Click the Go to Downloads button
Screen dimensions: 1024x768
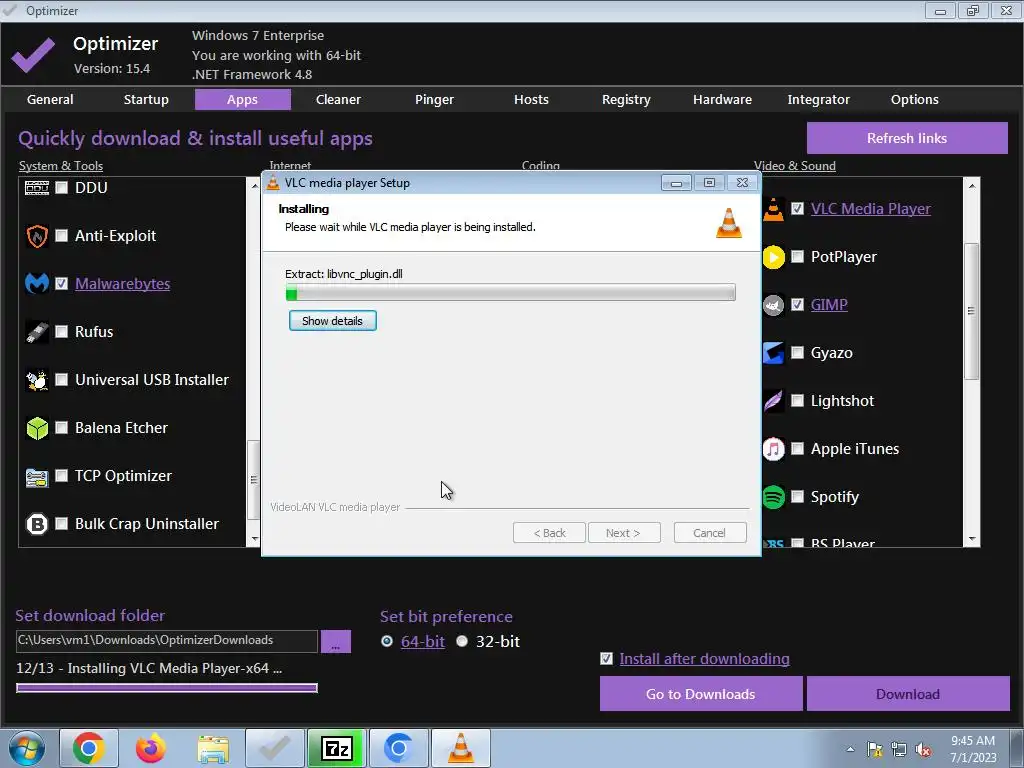701,694
